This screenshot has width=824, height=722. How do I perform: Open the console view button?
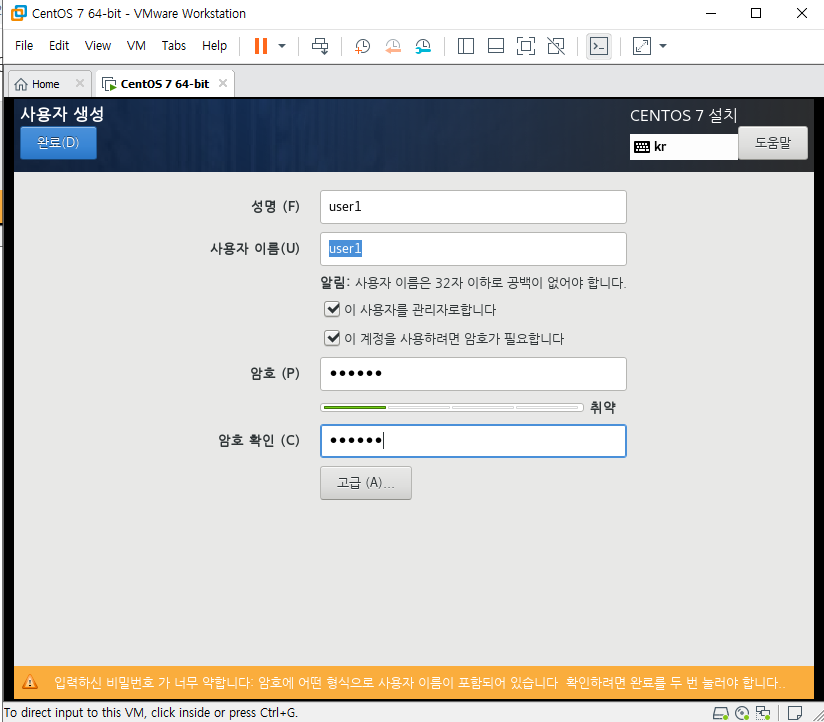(x=599, y=46)
